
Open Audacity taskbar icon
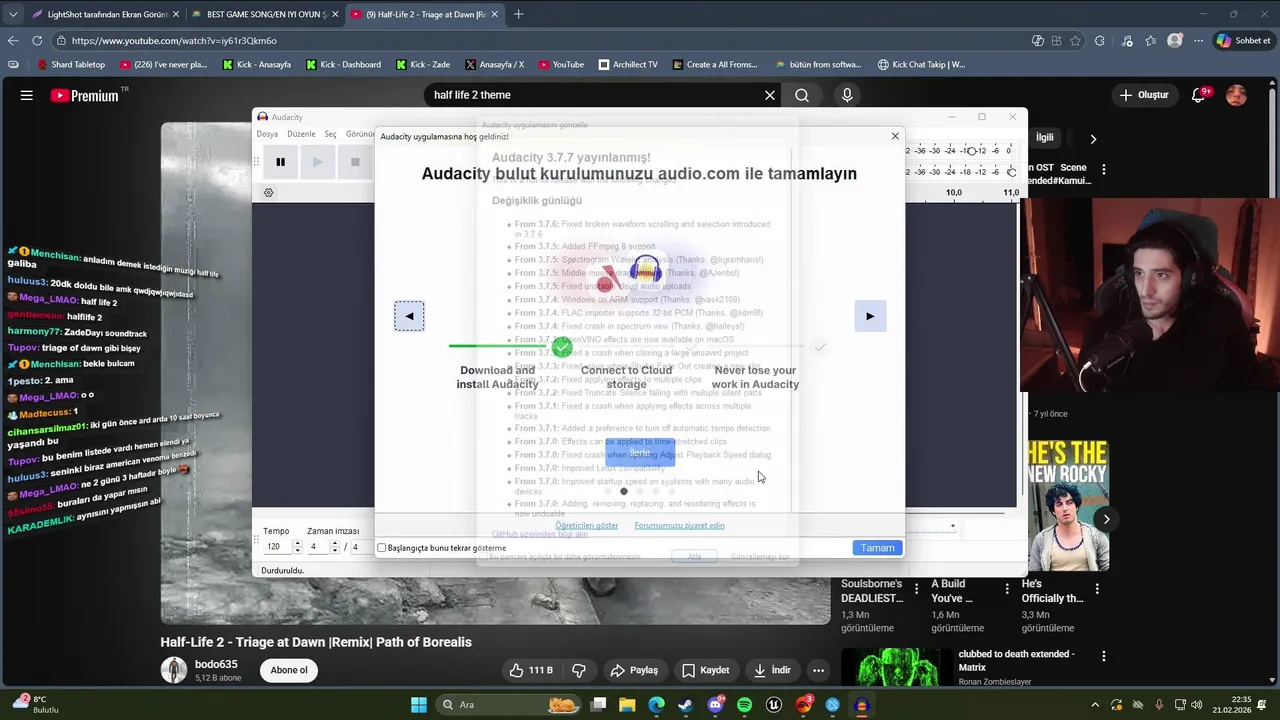[862, 705]
